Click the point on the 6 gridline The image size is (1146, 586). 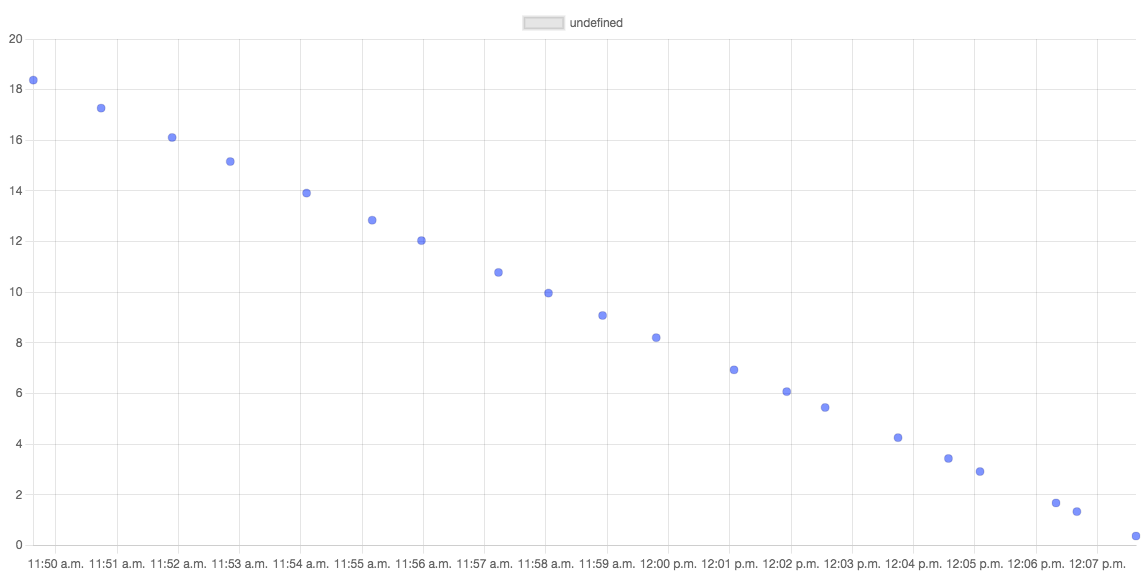pyautogui.click(x=786, y=392)
